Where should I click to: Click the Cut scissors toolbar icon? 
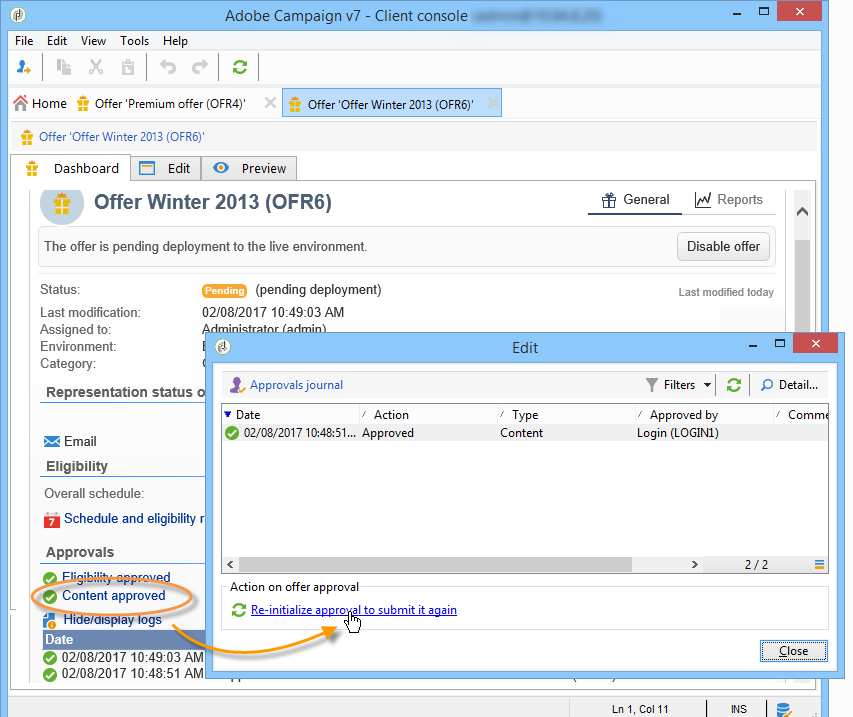click(96, 67)
